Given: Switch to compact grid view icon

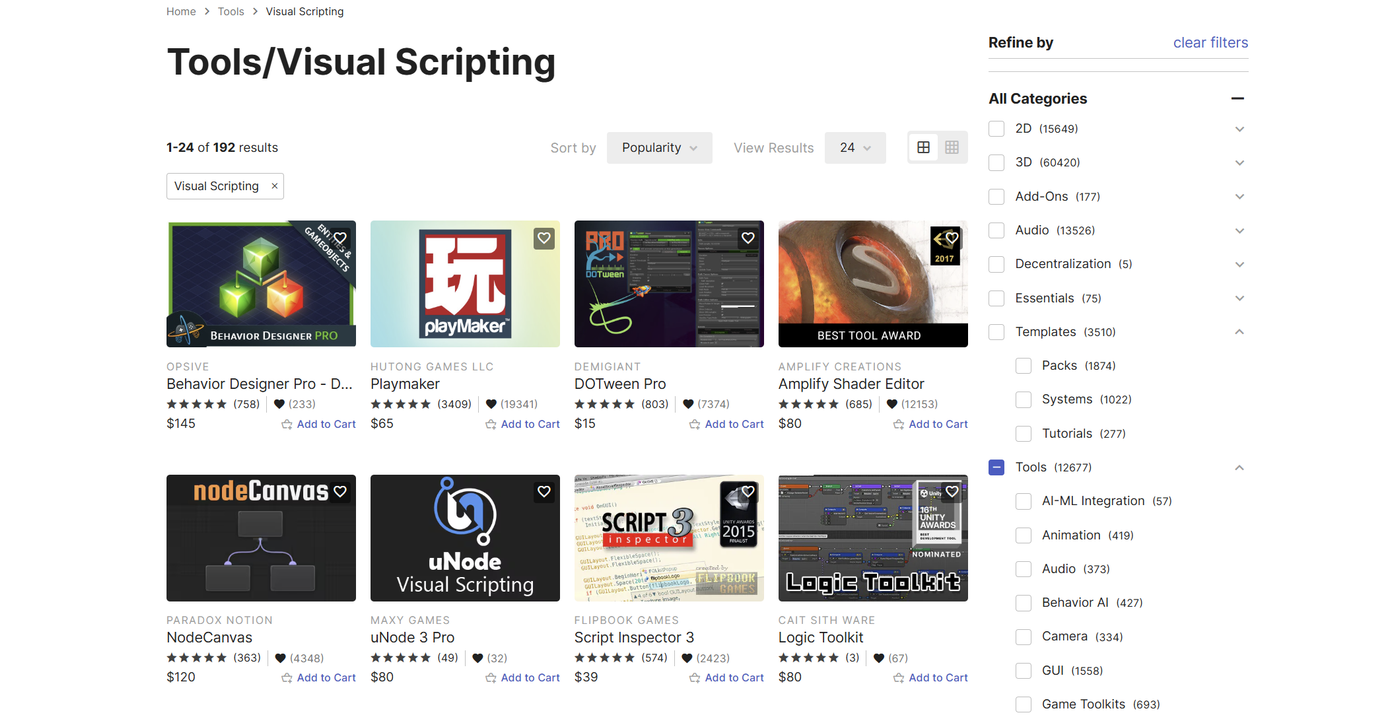Looking at the screenshot, I should coord(952,147).
